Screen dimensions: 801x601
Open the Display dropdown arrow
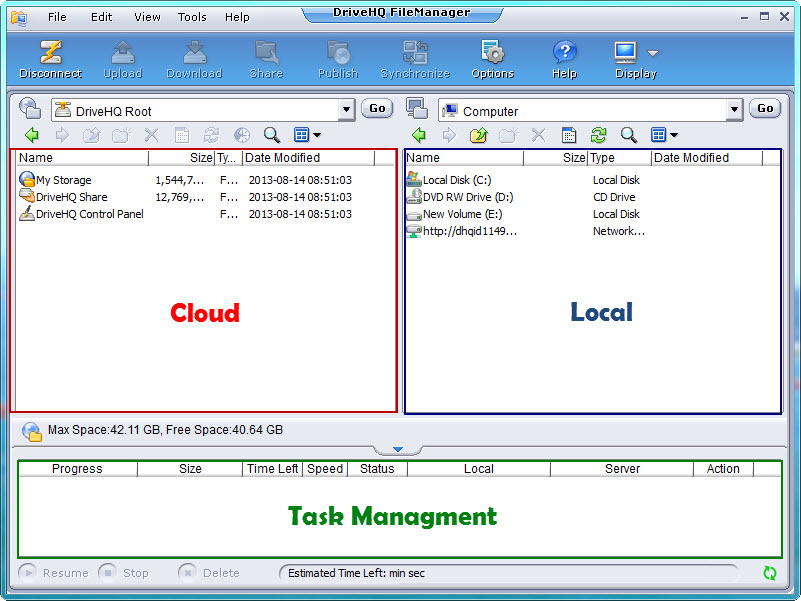652,53
